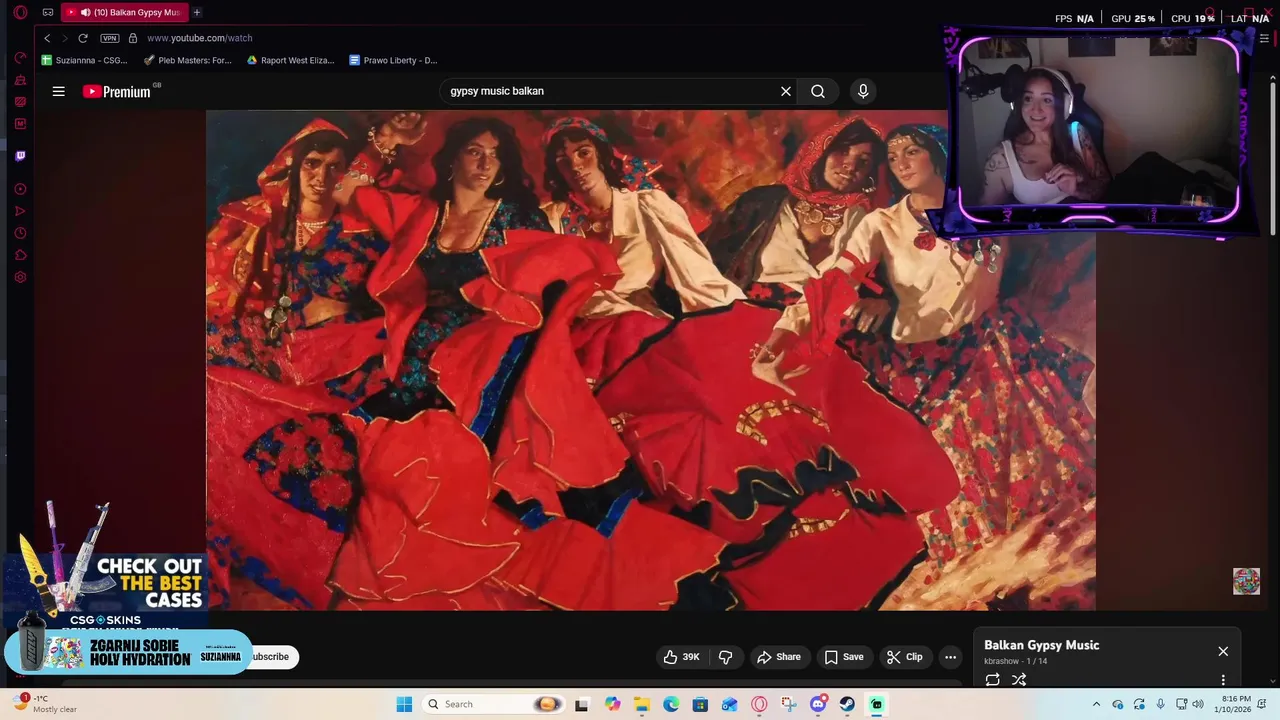Open the Player icon in sidebar

[20, 189]
